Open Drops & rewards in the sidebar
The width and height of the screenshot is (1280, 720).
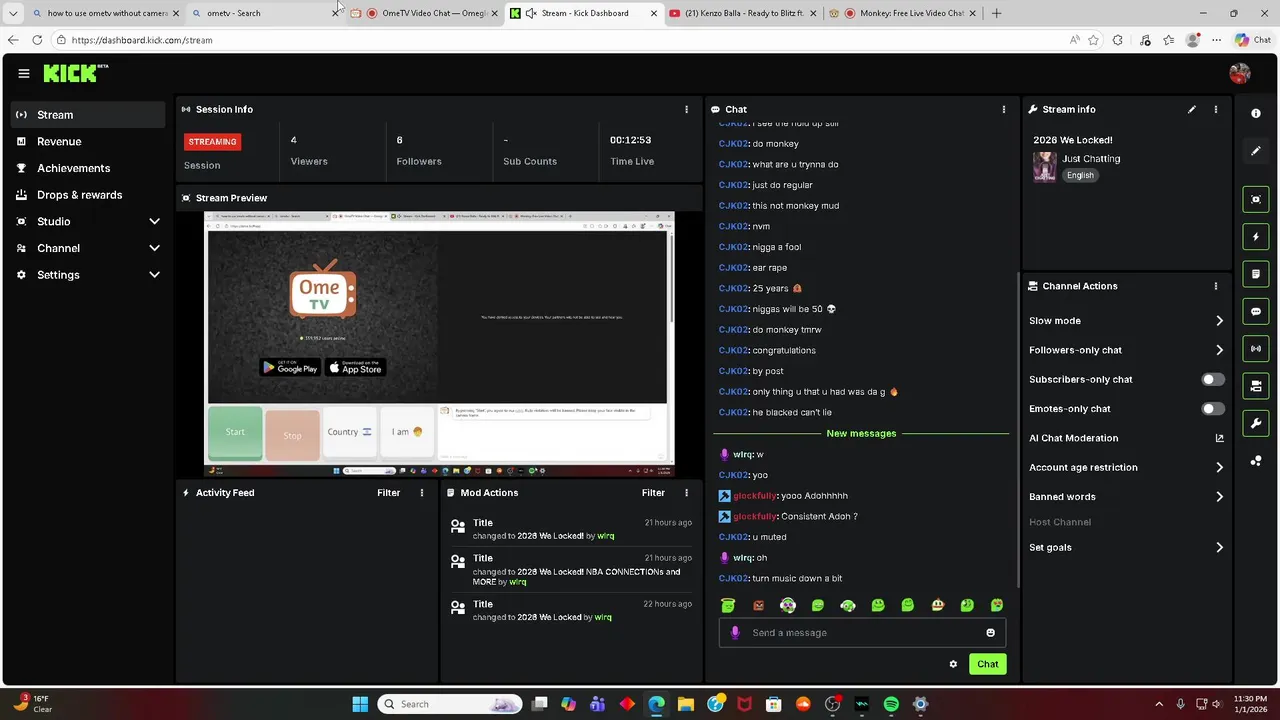88,195
